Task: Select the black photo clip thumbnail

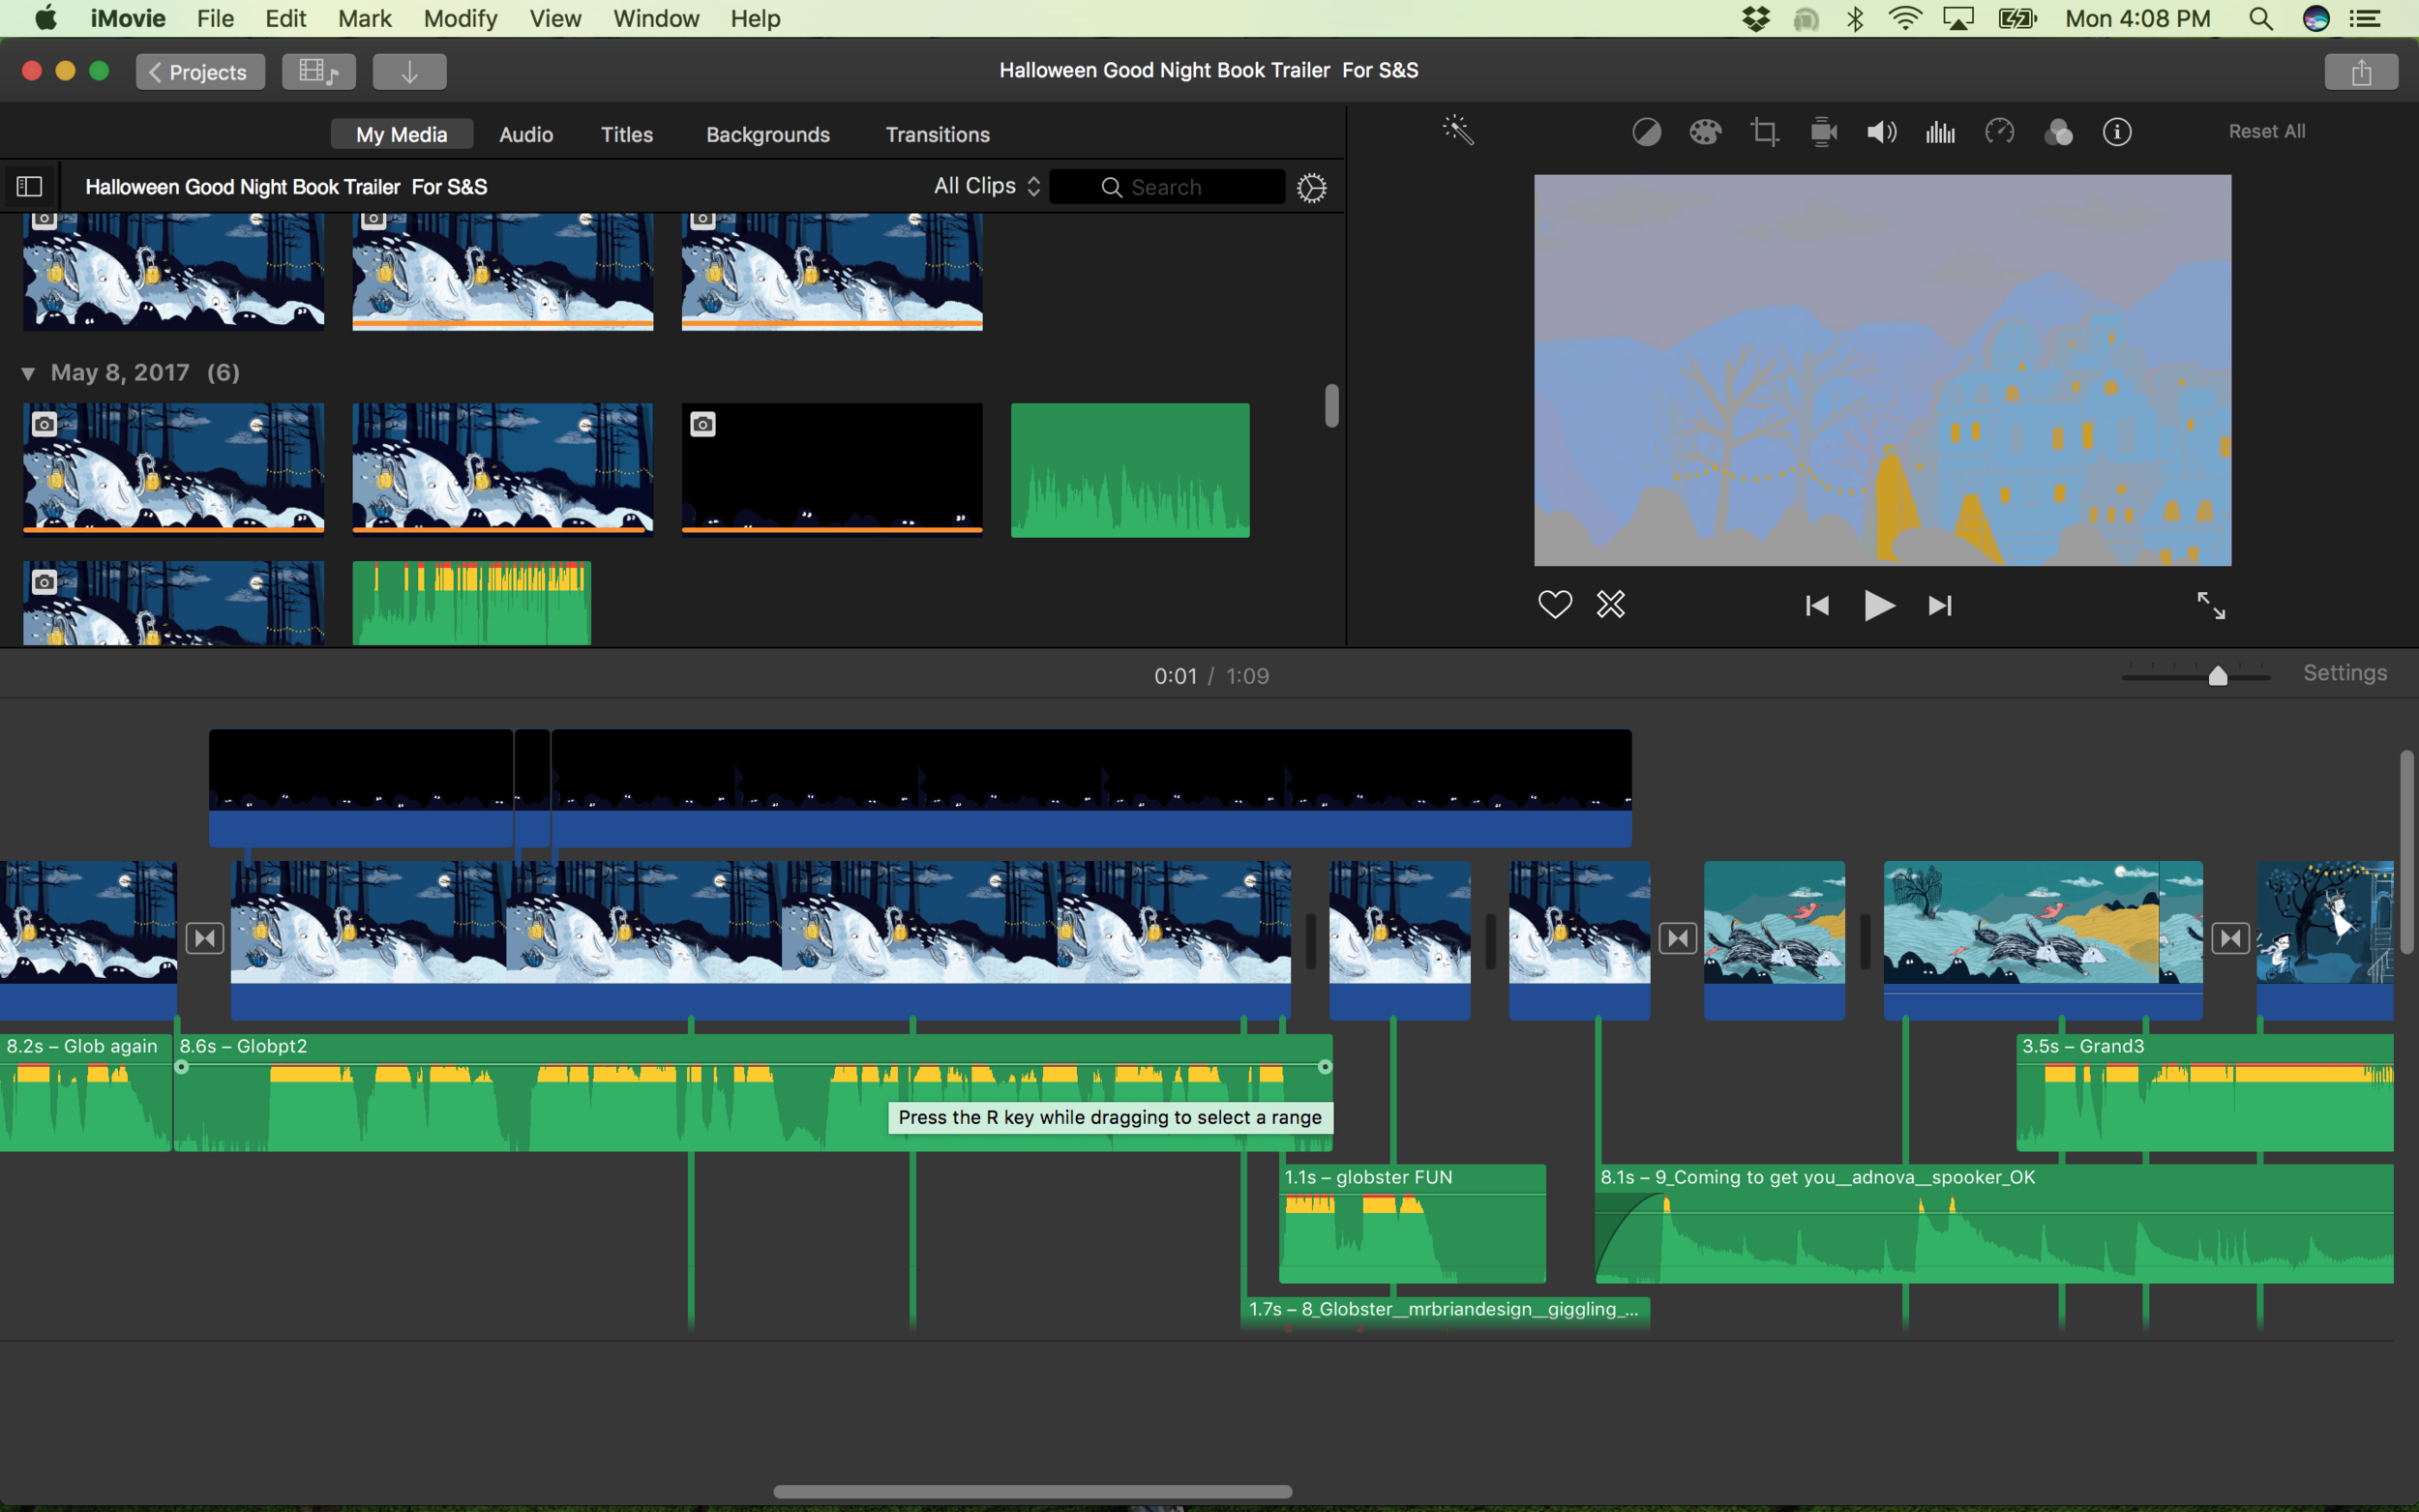Action: coord(832,469)
